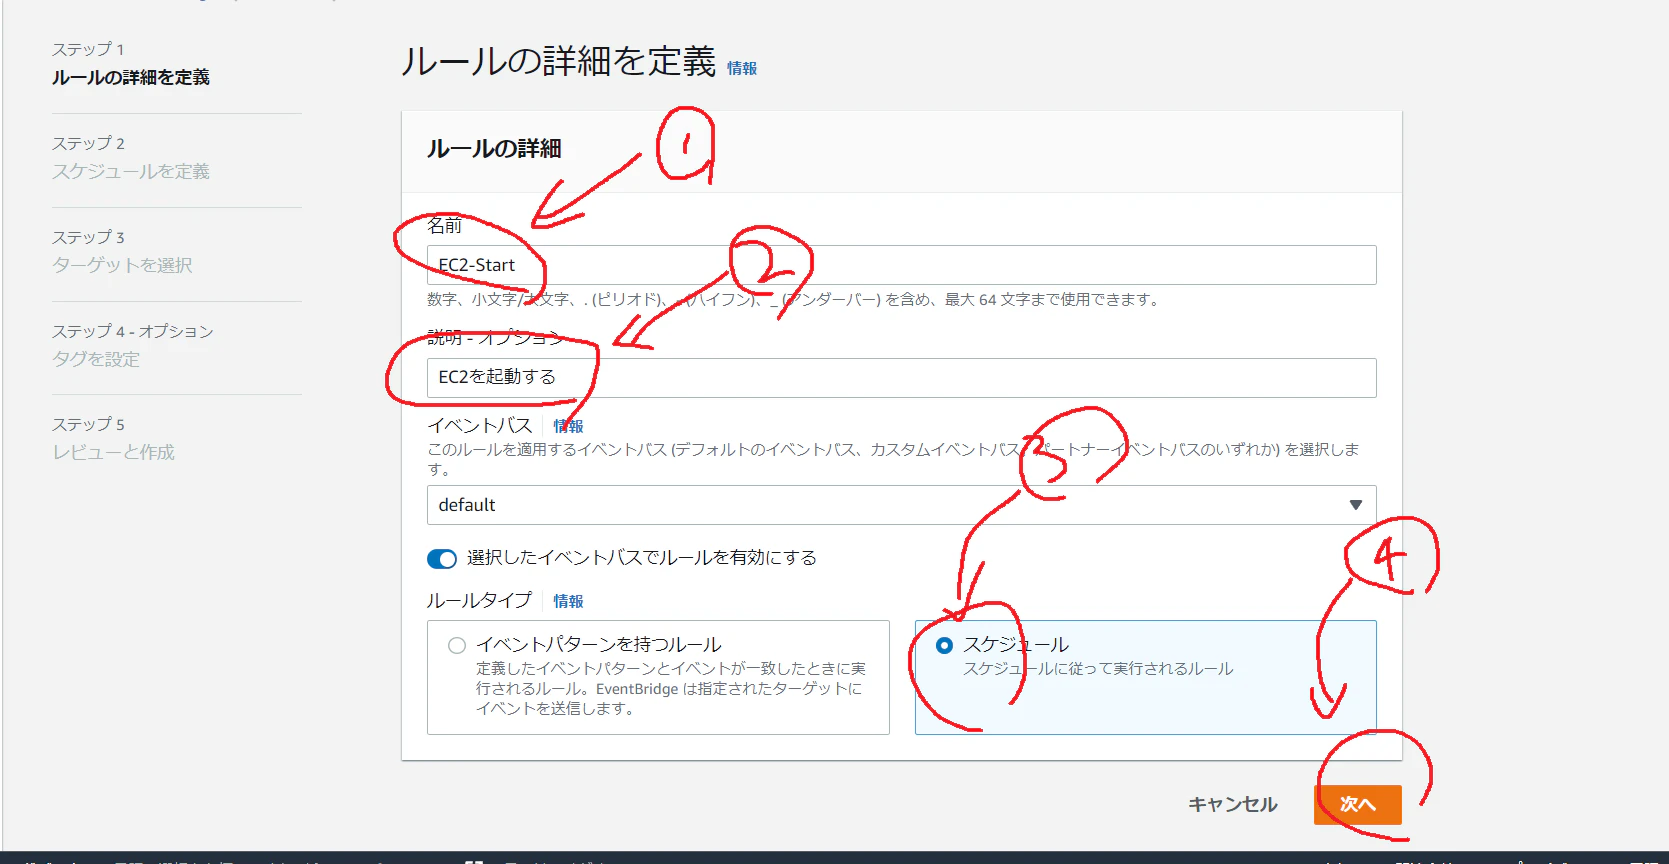Image resolution: width=1669 pixels, height=864 pixels.
Task: Click the 選択したイベントバスでルールを有効にする label
Action: pos(642,558)
